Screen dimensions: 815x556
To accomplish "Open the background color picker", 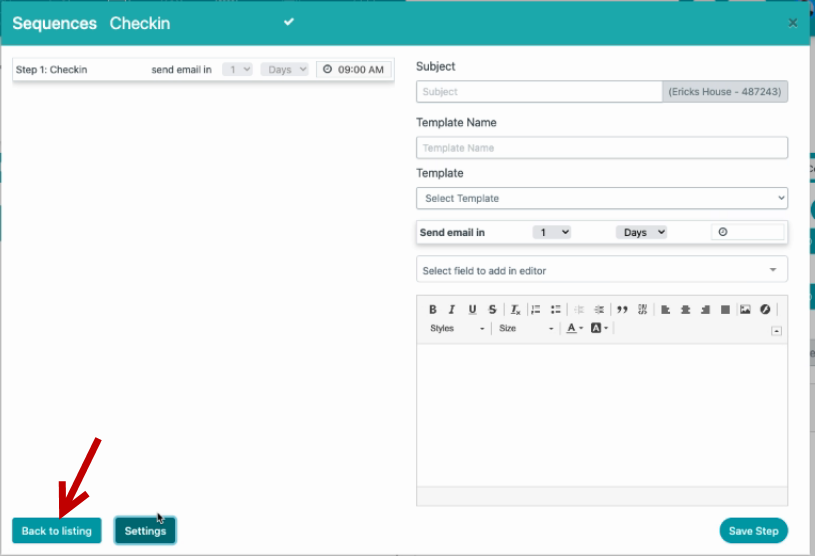I will click(599, 328).
